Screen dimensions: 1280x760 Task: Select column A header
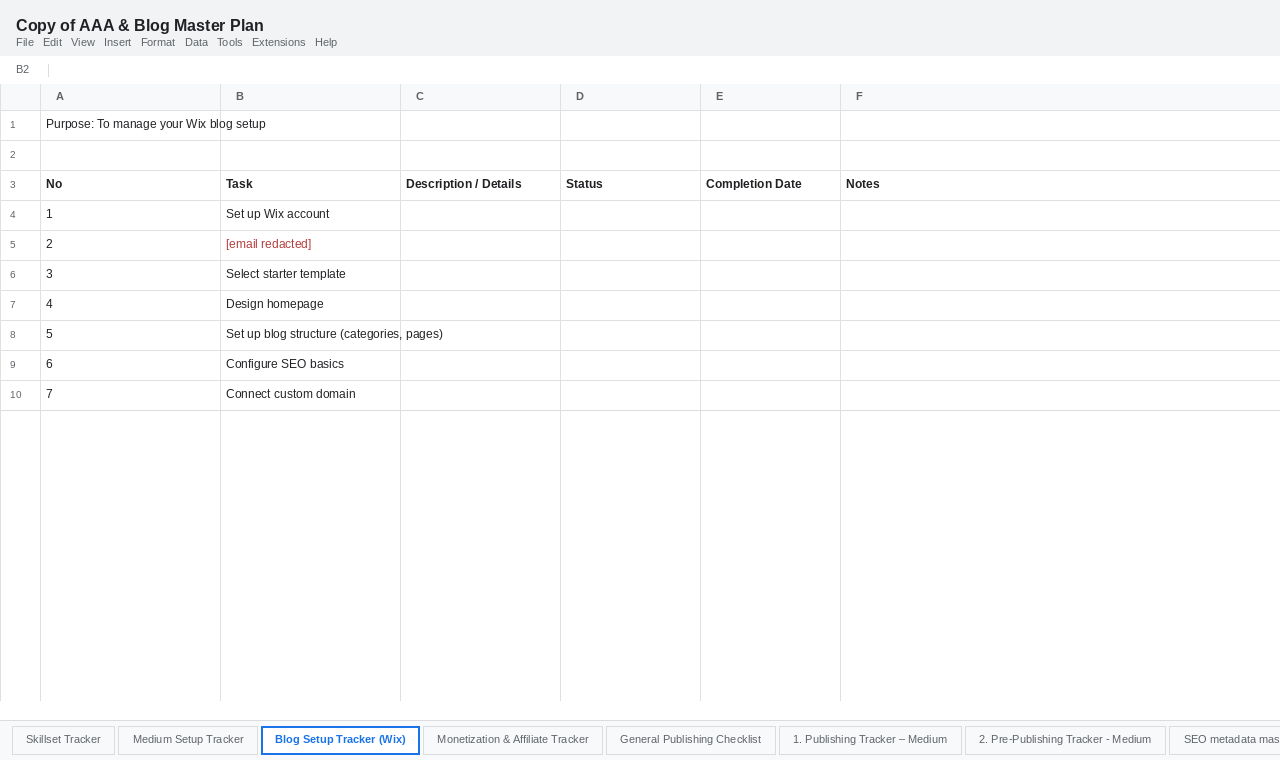130,97
